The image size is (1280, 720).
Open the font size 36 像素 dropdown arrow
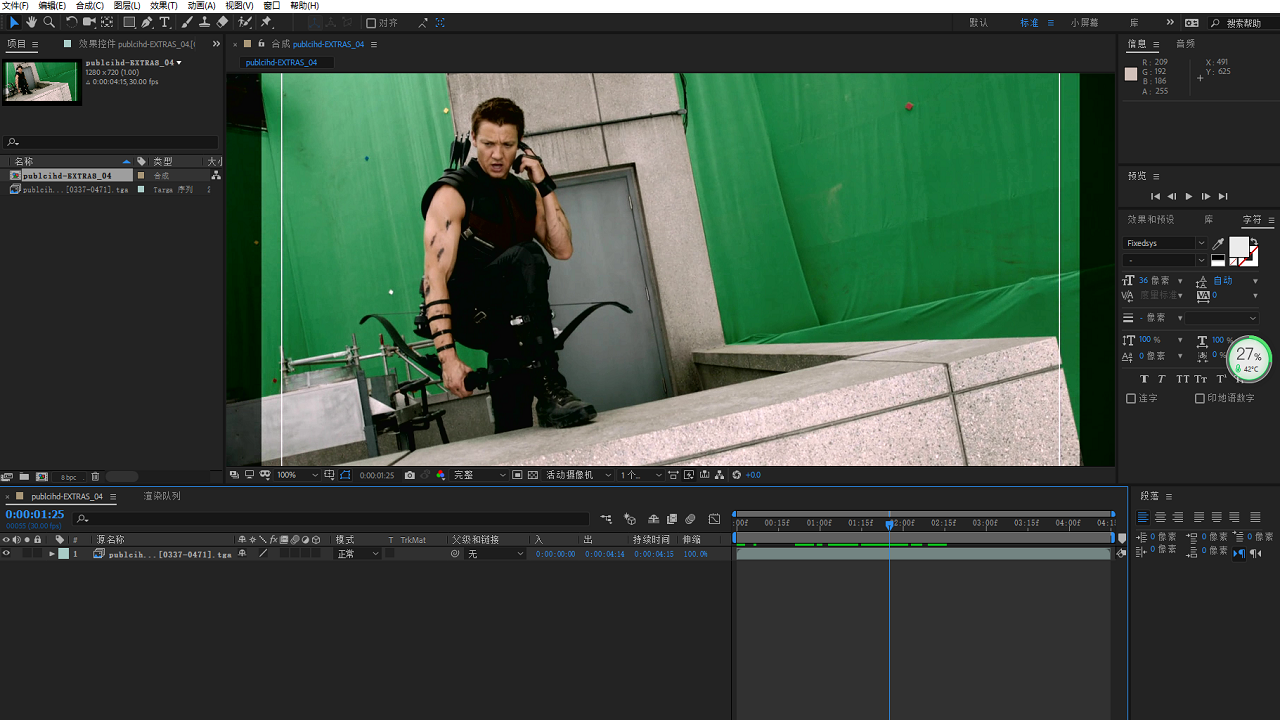1180,281
